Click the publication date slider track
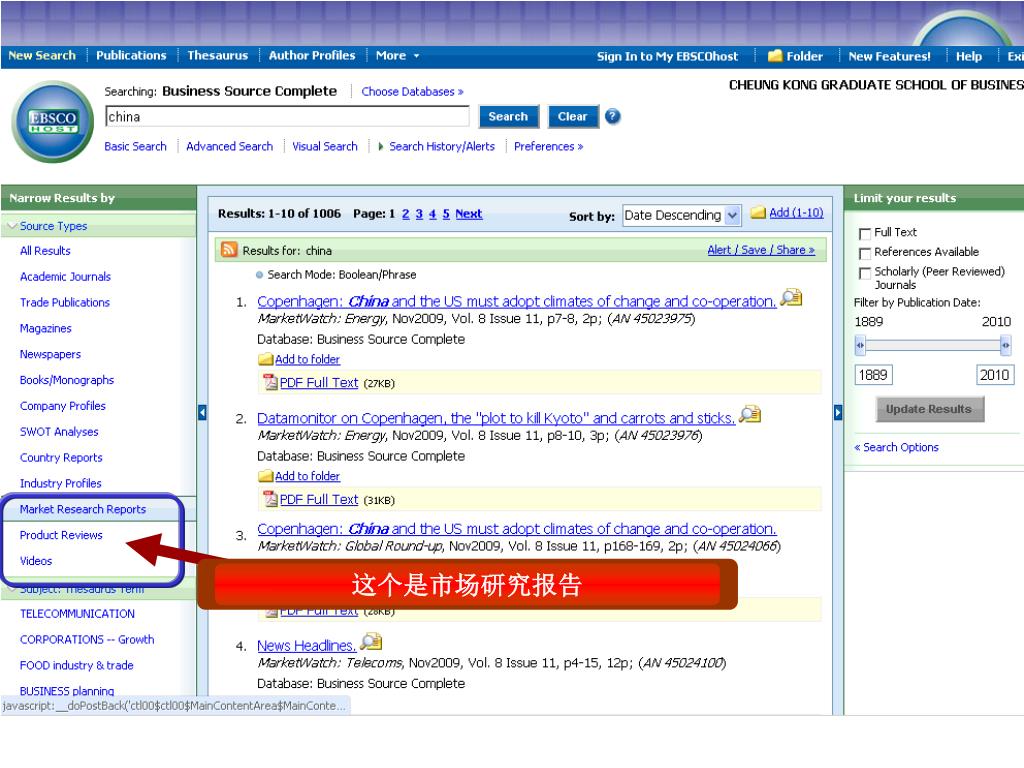1024x768 pixels. tap(933, 345)
